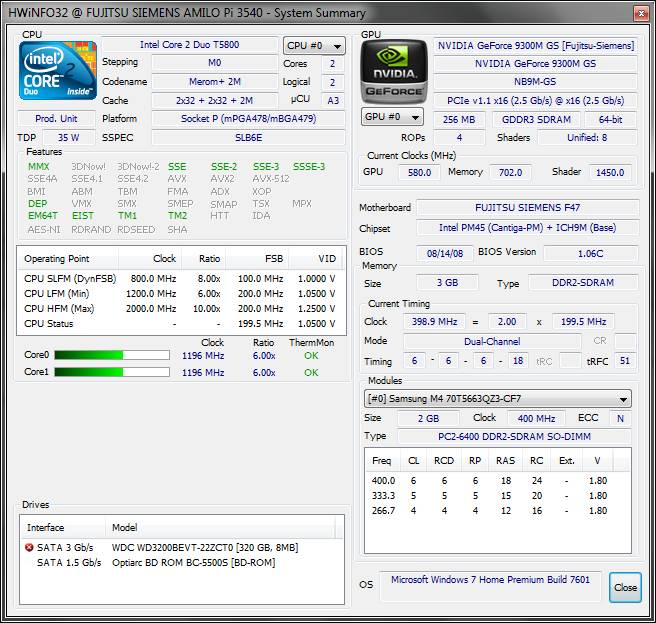Click the Core0 ThermMon OK status
The width and height of the screenshot is (656, 623).
[x=311, y=356]
